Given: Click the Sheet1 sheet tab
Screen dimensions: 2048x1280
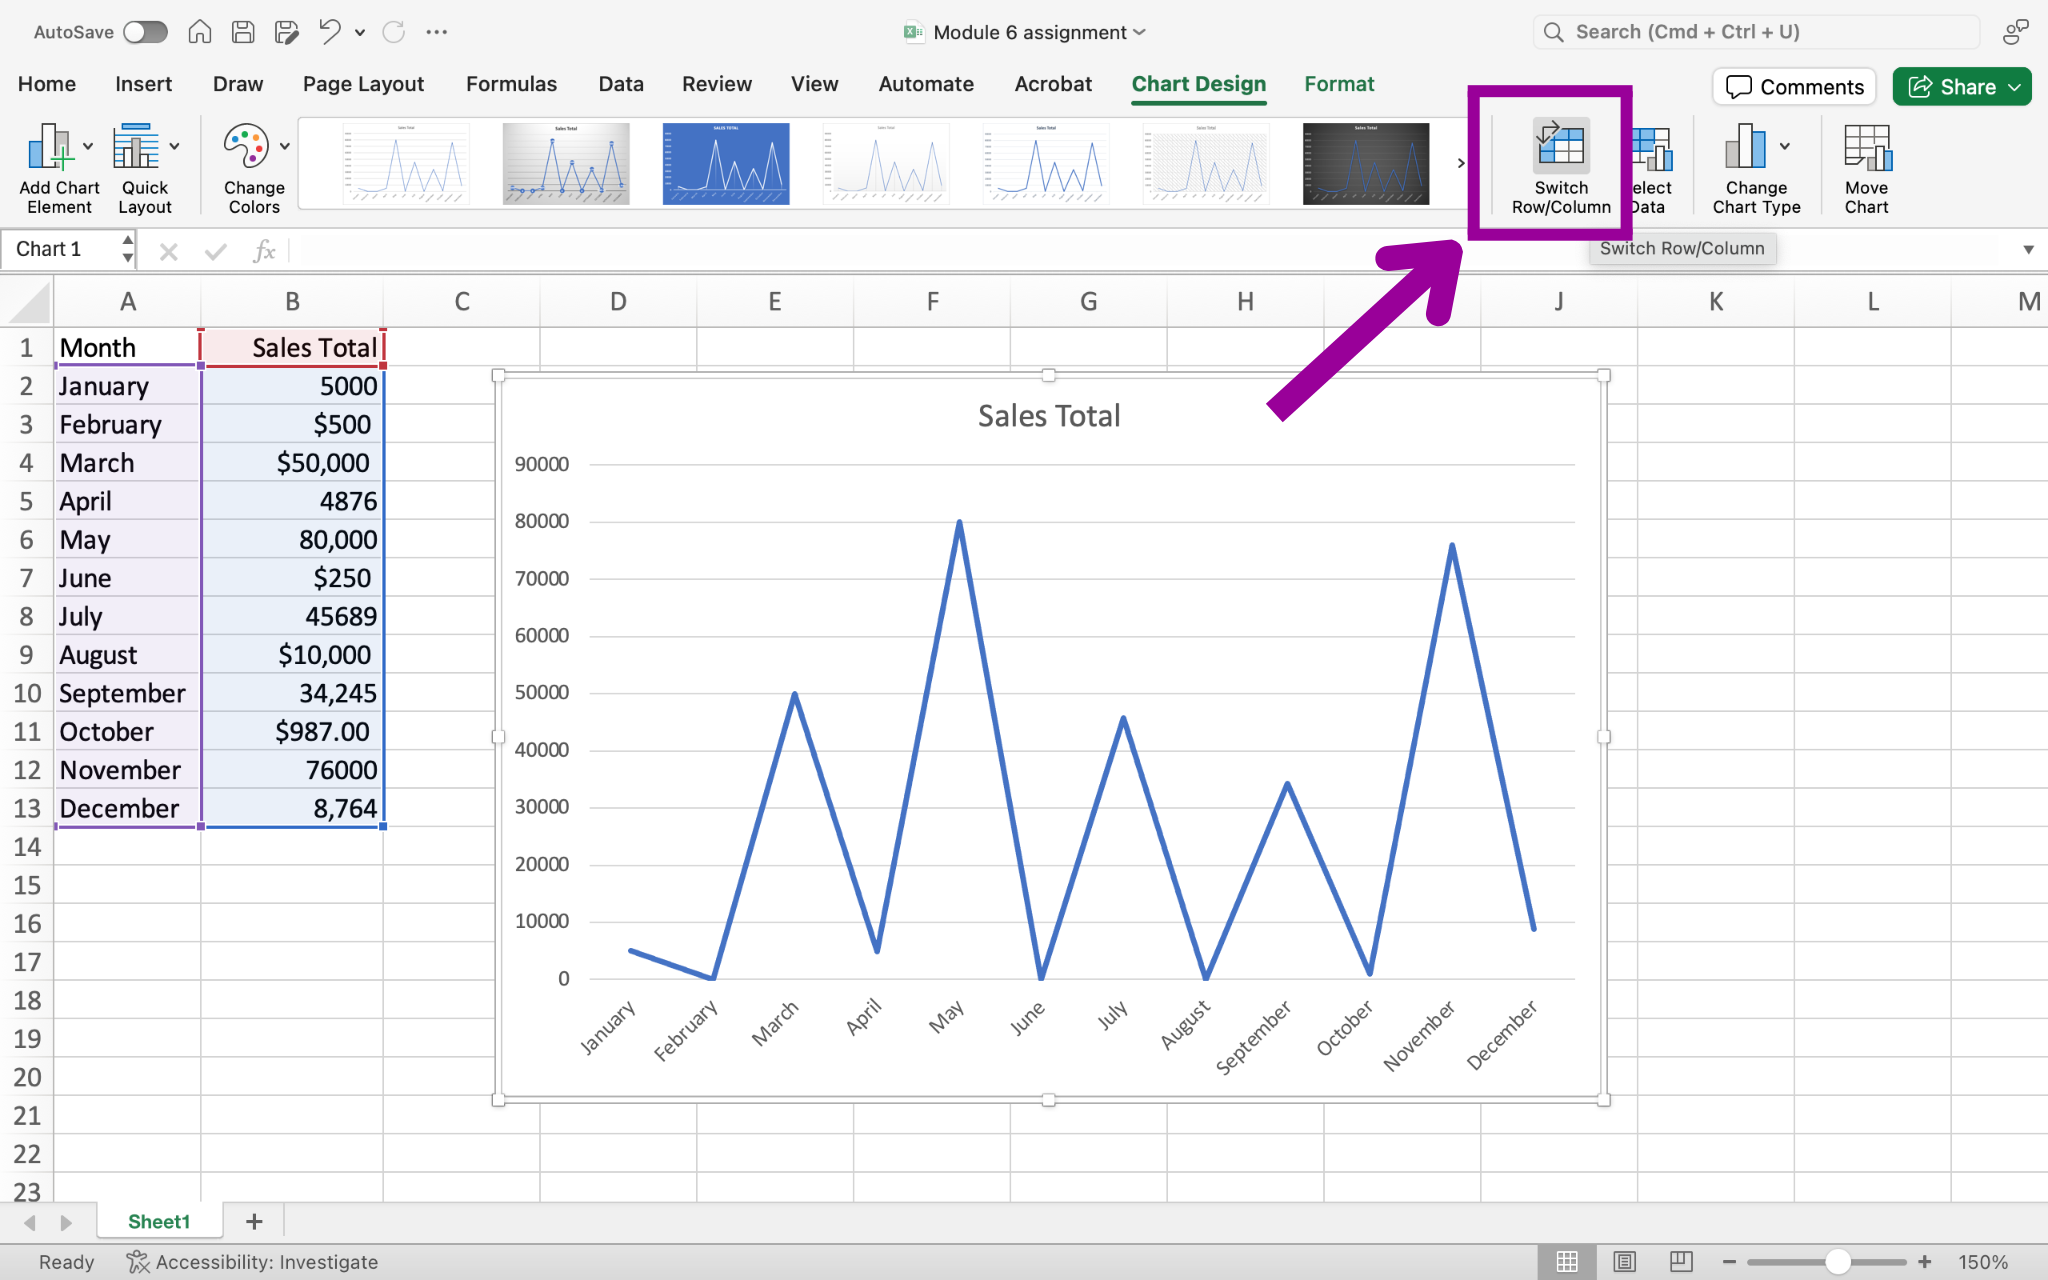Looking at the screenshot, I should coord(159,1222).
